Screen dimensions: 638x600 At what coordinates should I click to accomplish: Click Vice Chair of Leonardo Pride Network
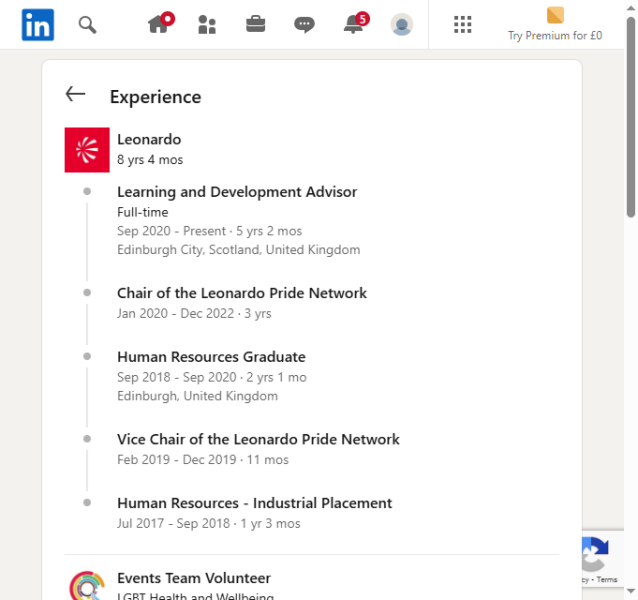point(258,440)
